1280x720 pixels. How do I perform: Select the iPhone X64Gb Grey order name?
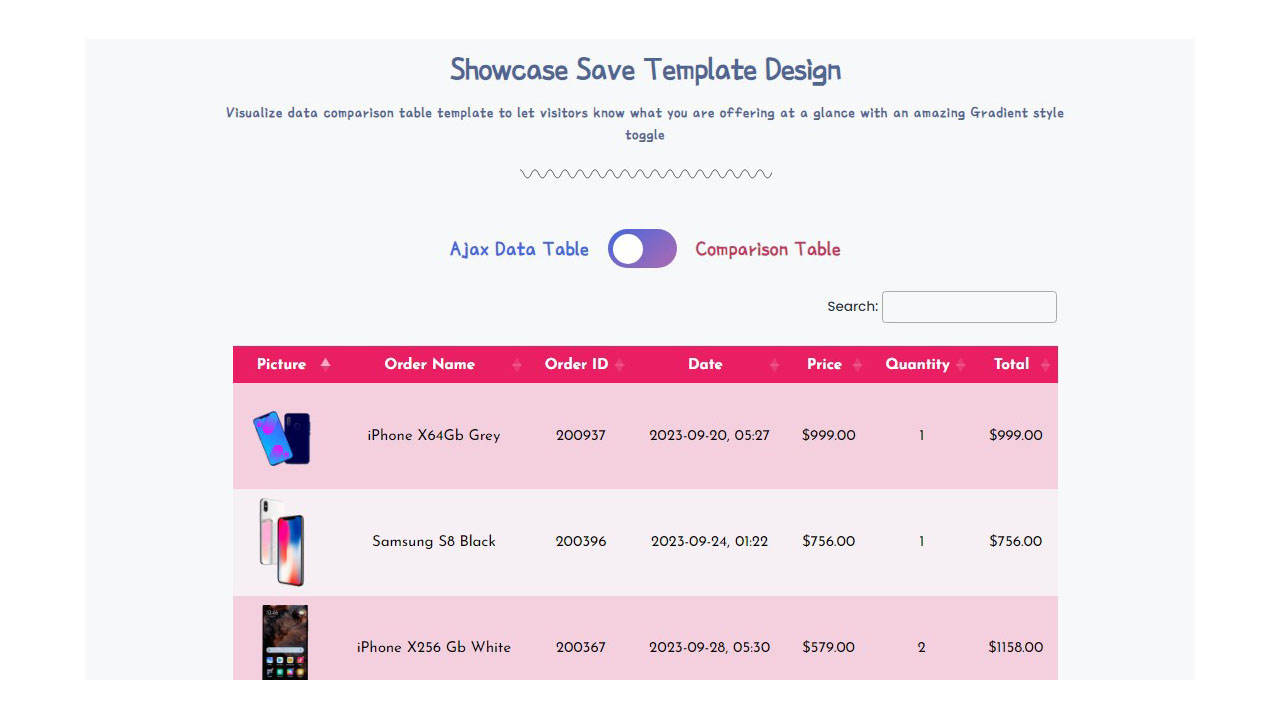point(433,435)
